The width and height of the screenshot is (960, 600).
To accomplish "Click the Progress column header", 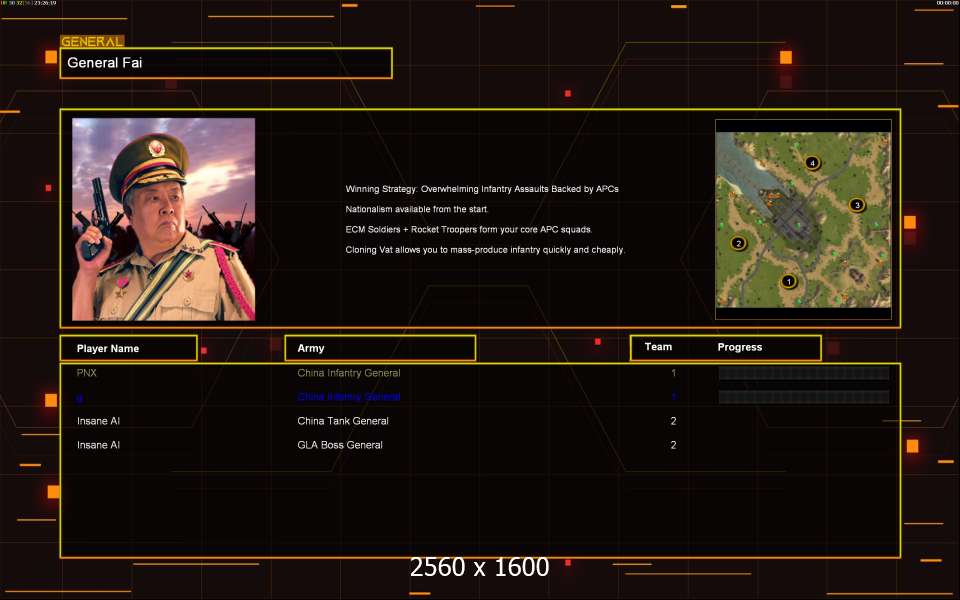I will click(x=740, y=347).
